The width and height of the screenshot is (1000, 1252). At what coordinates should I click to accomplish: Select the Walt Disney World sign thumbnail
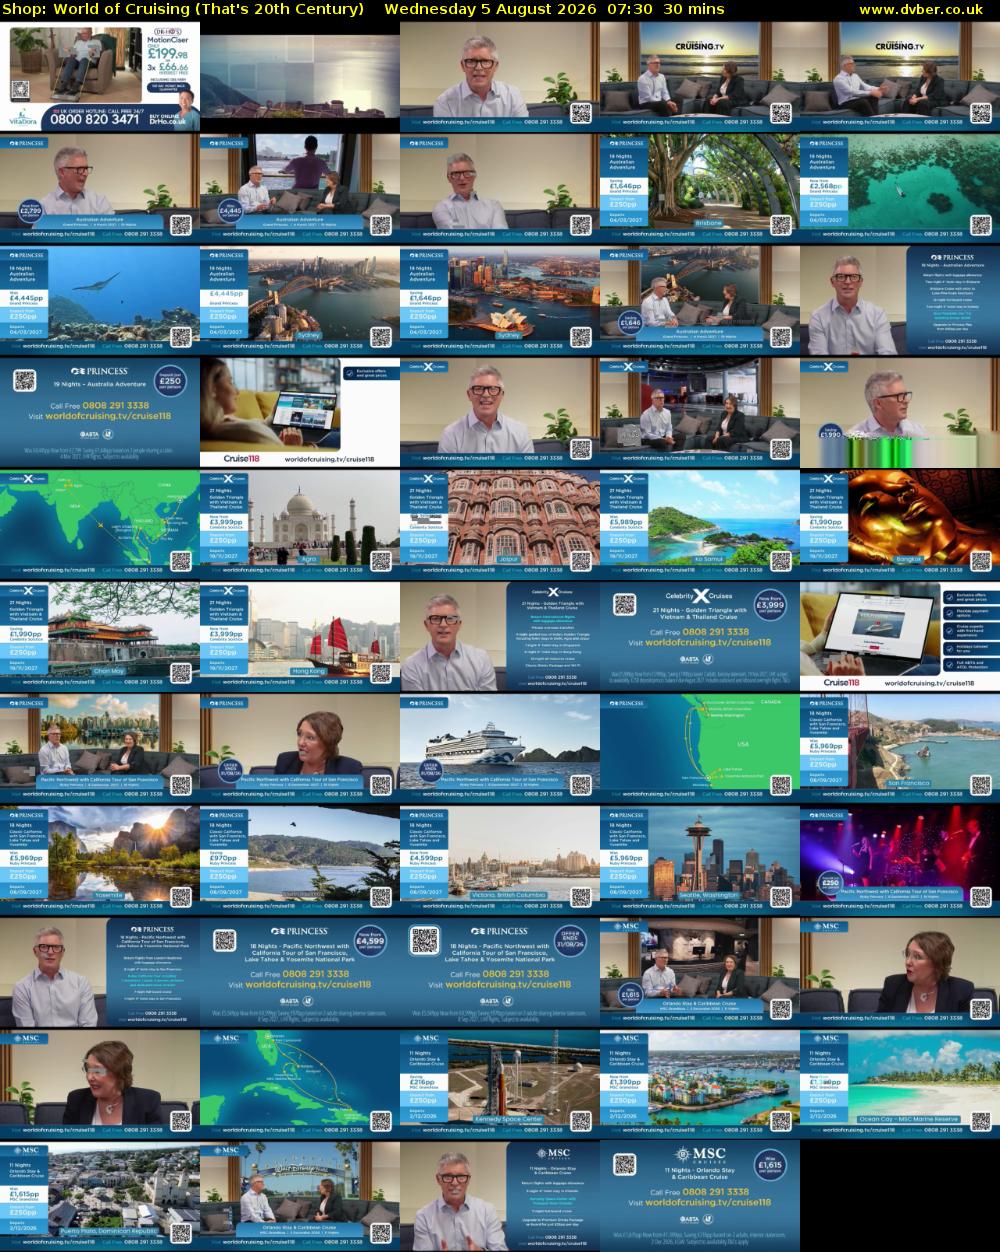[x=300, y=1197]
